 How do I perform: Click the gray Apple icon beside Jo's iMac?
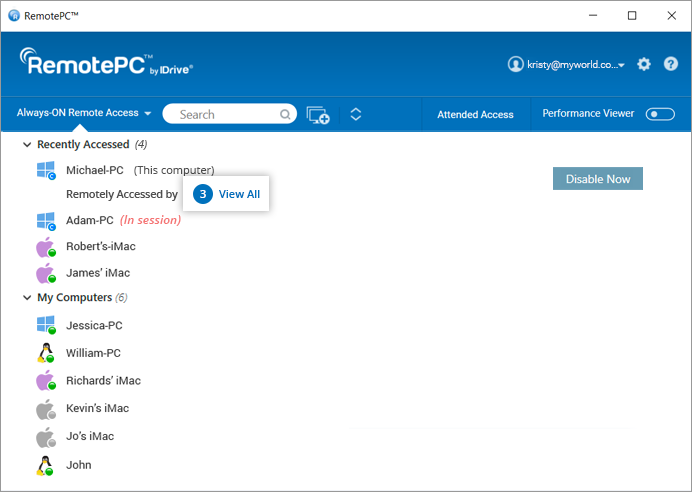46,437
